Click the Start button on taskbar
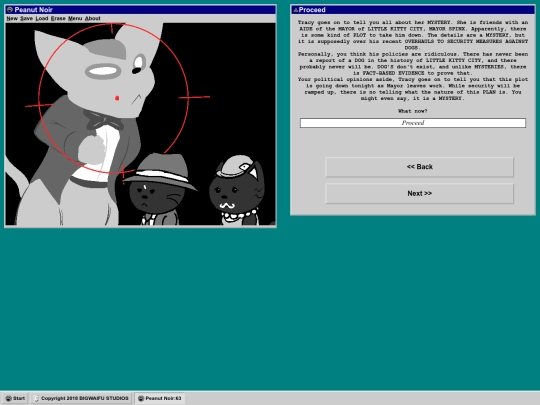The height and width of the screenshot is (405, 540). tap(15, 398)
